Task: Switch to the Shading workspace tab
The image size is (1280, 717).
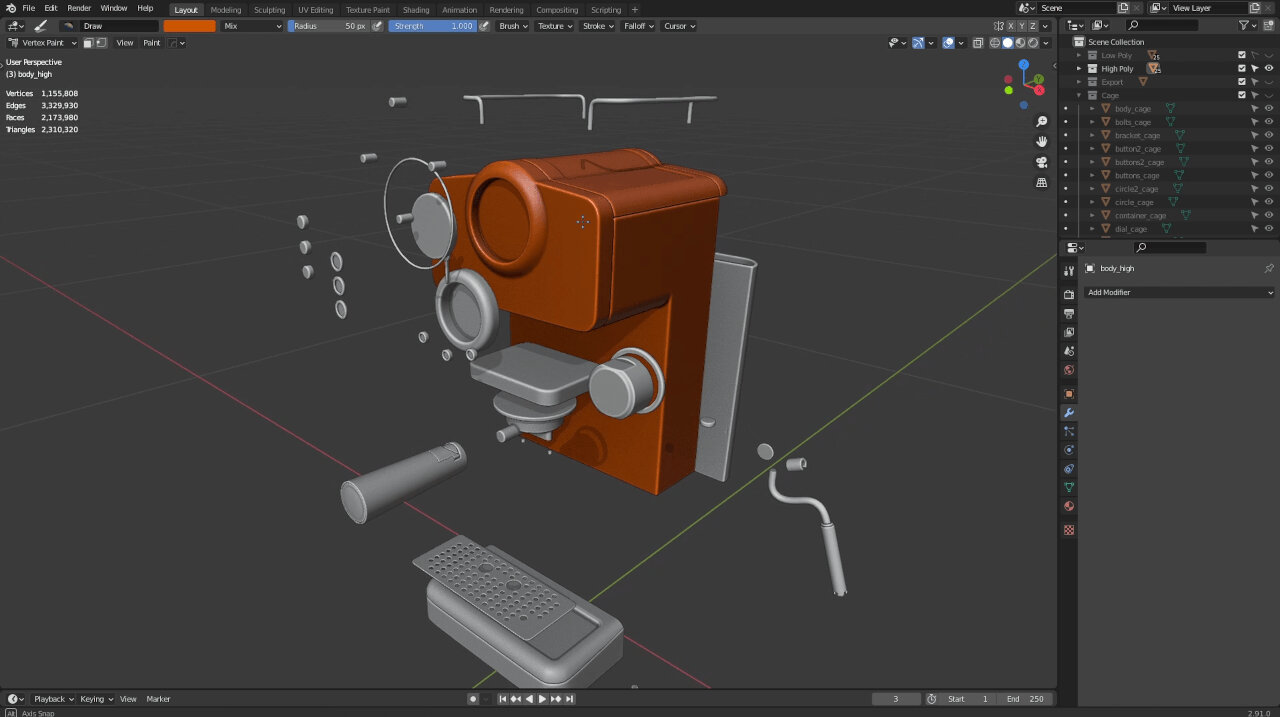Action: 416,9
